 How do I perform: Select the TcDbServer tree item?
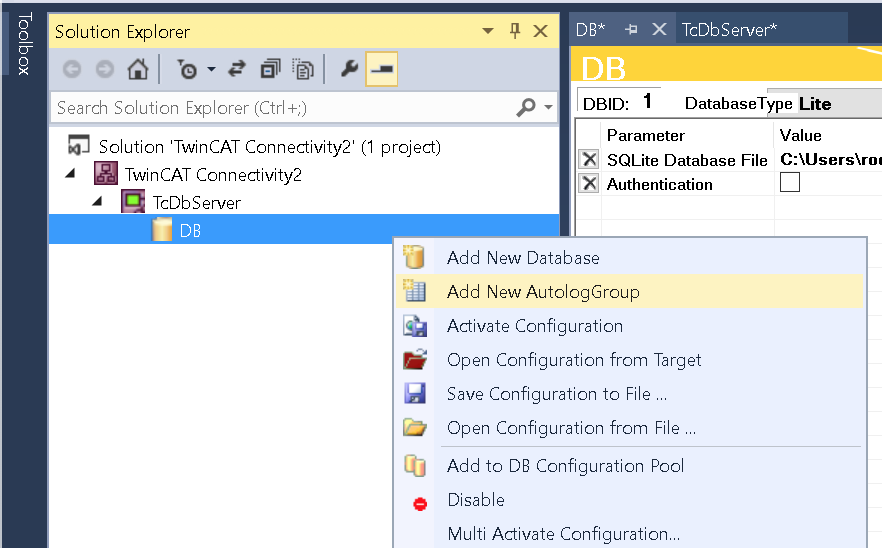coord(196,203)
